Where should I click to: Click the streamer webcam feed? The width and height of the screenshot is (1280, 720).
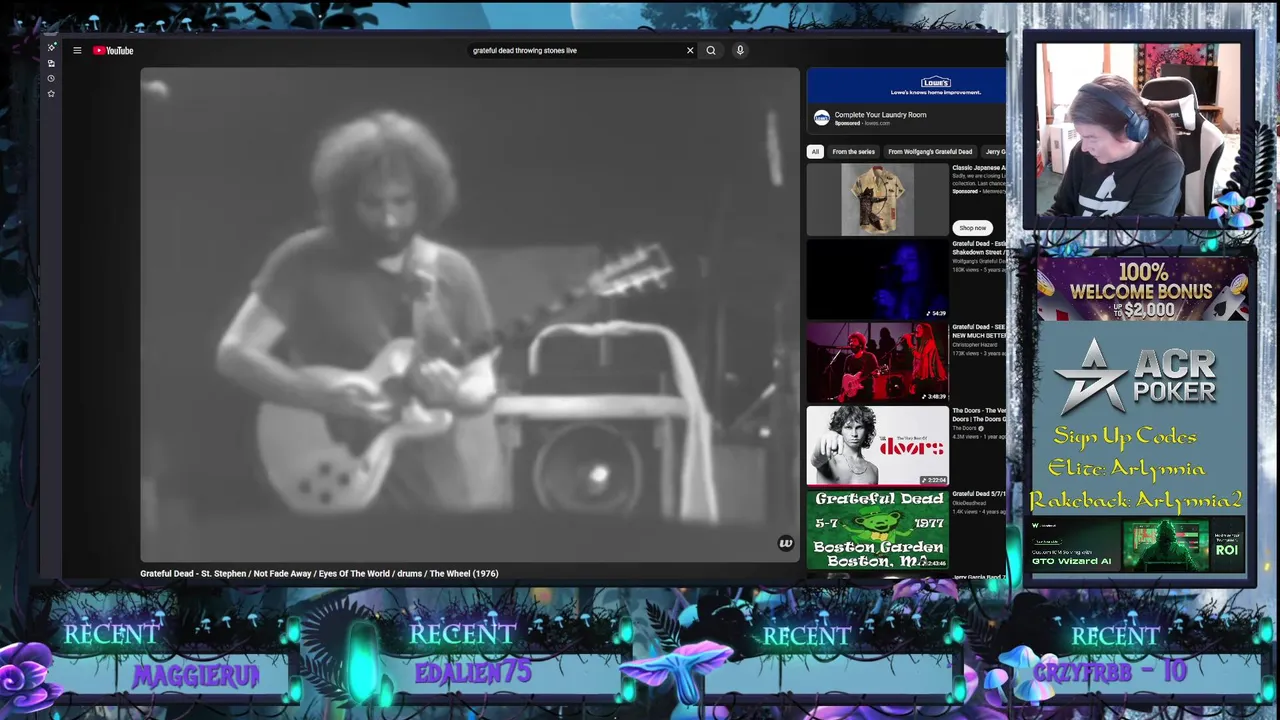coord(1138,130)
